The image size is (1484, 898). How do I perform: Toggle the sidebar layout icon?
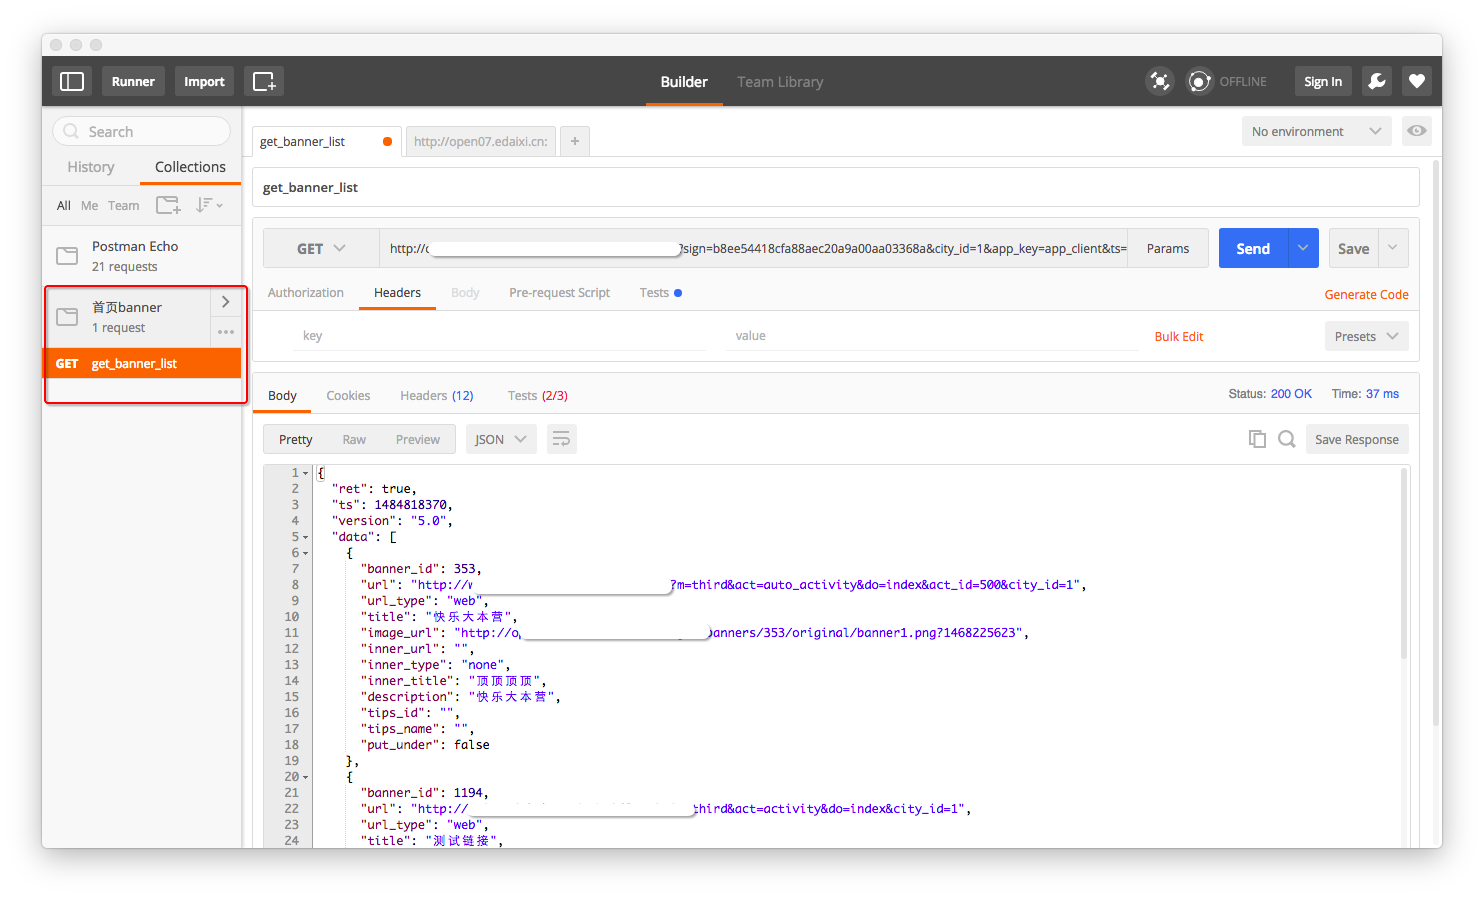coord(72,81)
